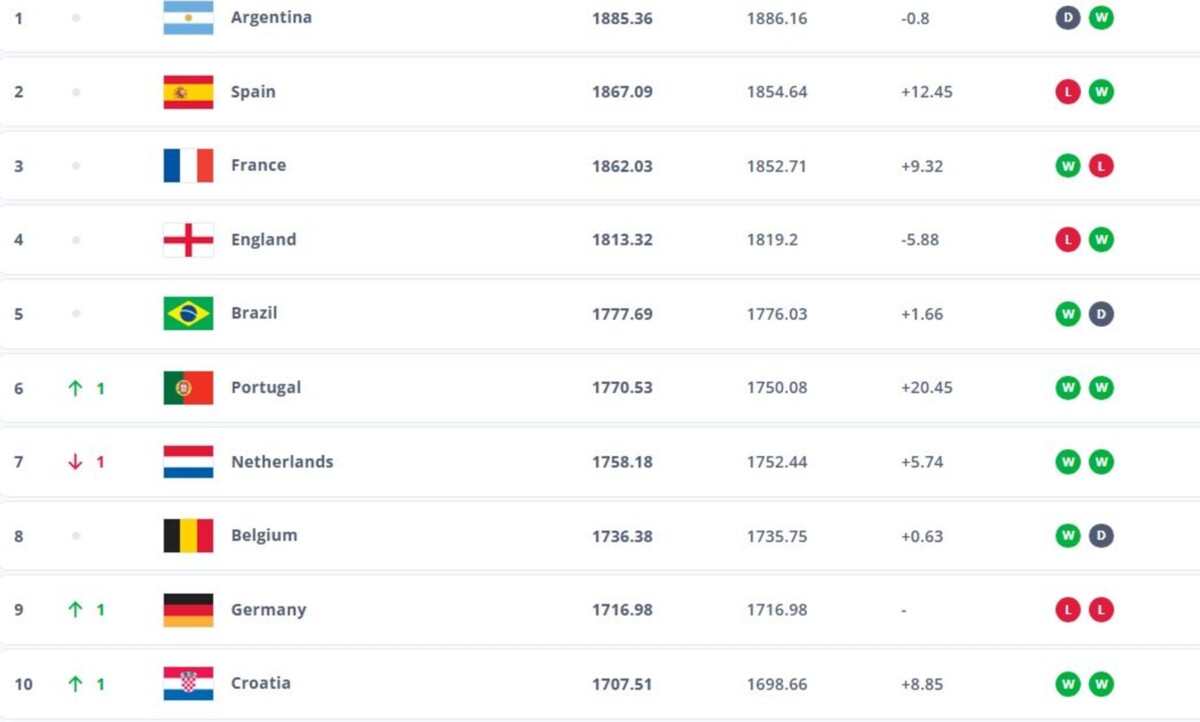Screen dimensions: 1200x722
Task: Open the England team link
Action: coord(263,240)
